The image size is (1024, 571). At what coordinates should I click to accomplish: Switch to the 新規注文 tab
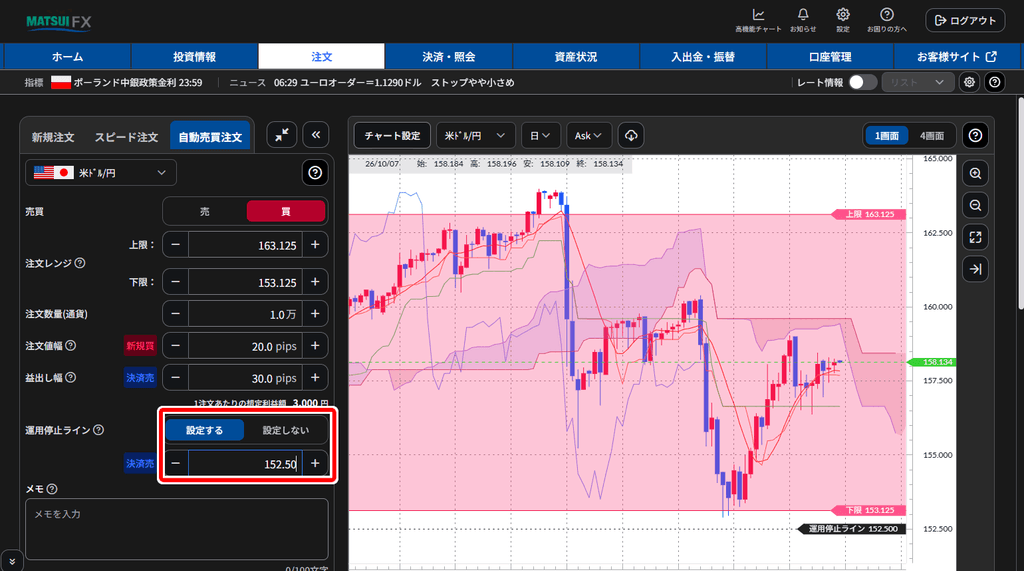(53, 137)
